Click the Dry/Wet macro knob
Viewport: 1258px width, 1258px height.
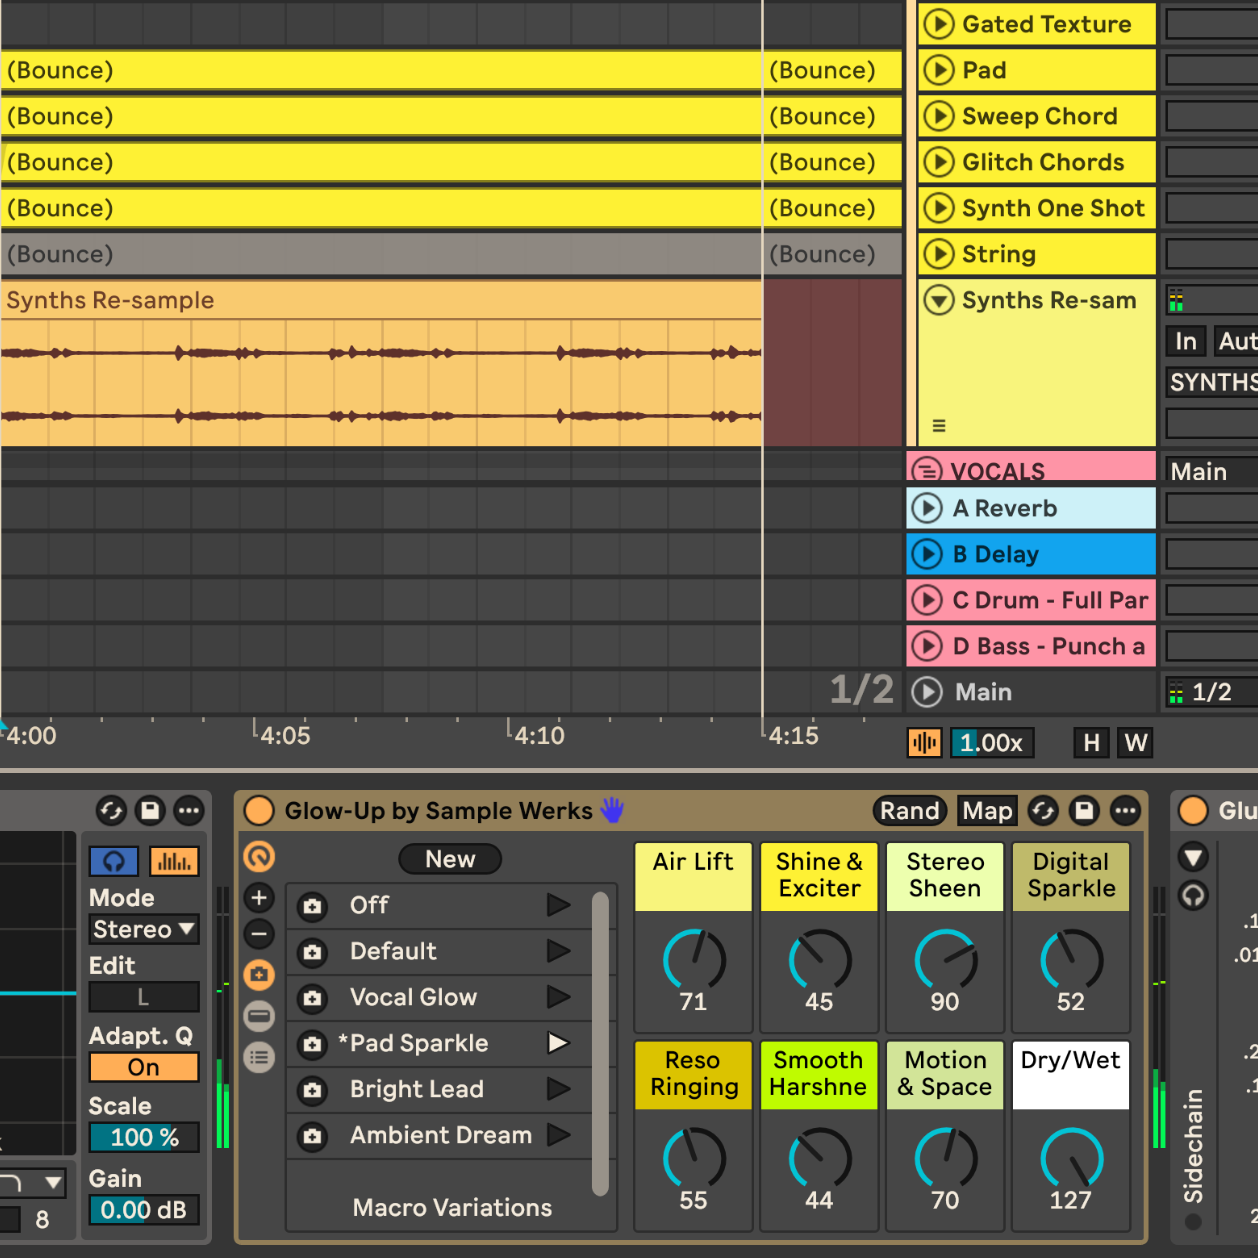1070,1158
